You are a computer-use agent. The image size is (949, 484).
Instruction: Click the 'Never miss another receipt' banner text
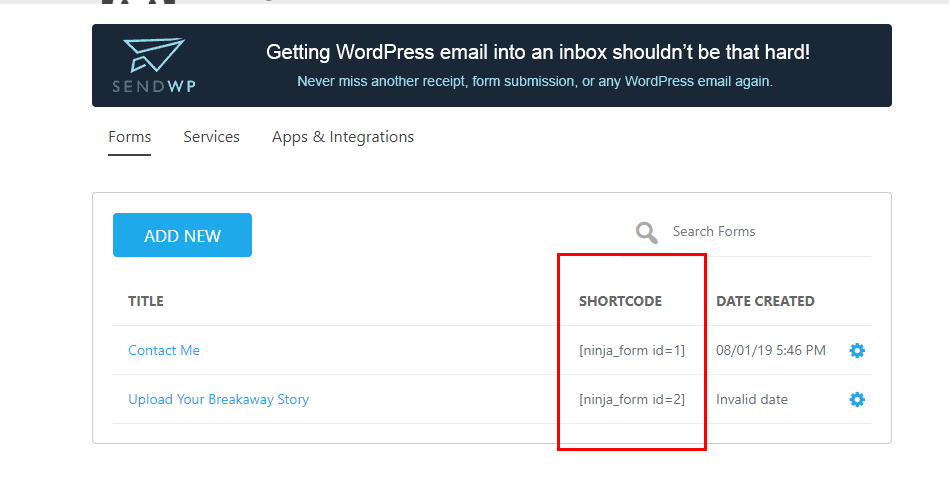tap(535, 81)
